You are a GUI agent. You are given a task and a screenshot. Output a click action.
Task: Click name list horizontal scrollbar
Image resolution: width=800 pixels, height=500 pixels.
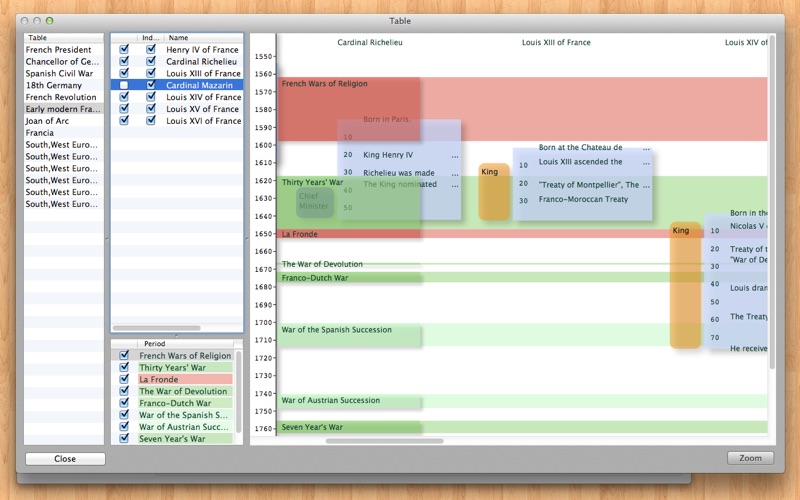157,328
